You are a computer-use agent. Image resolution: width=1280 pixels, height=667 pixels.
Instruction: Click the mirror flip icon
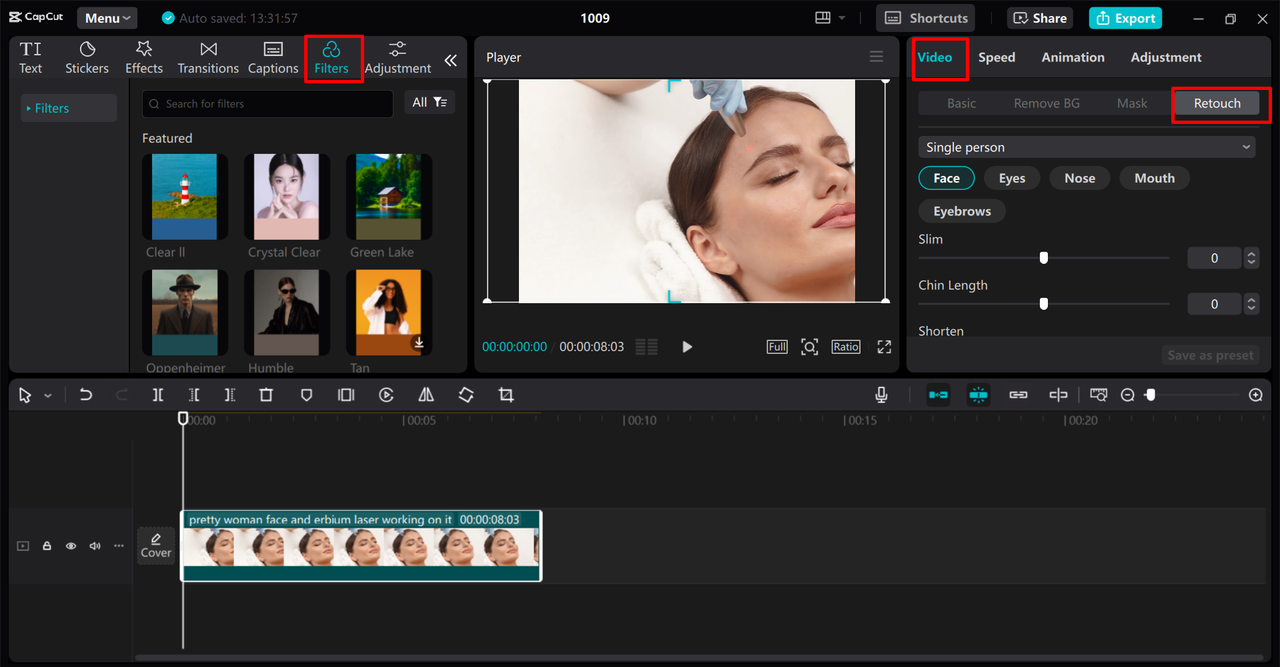pyautogui.click(x=426, y=395)
